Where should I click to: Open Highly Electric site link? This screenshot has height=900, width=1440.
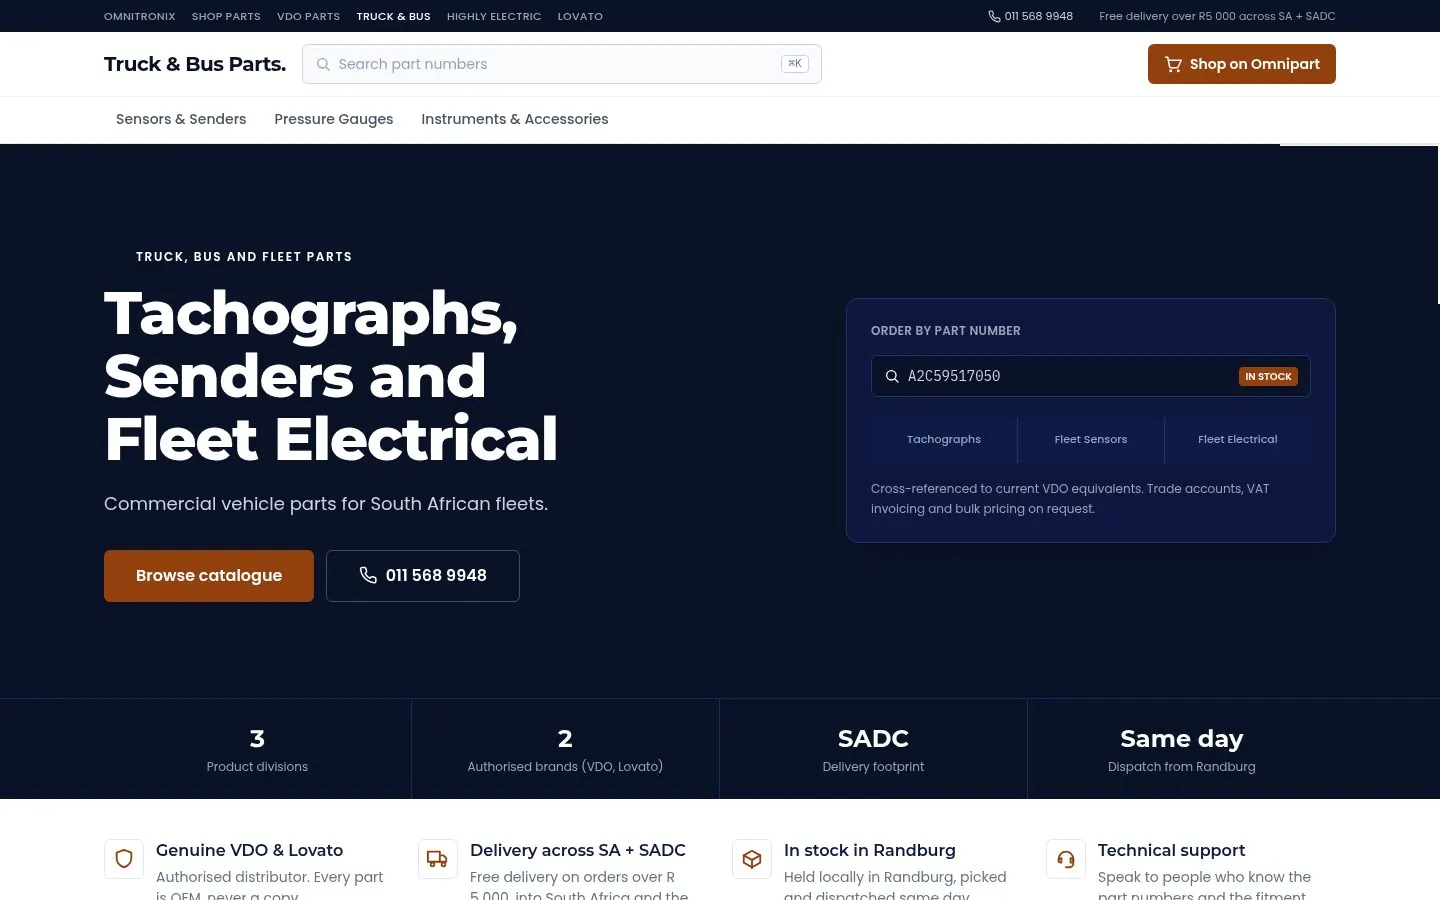[494, 16]
